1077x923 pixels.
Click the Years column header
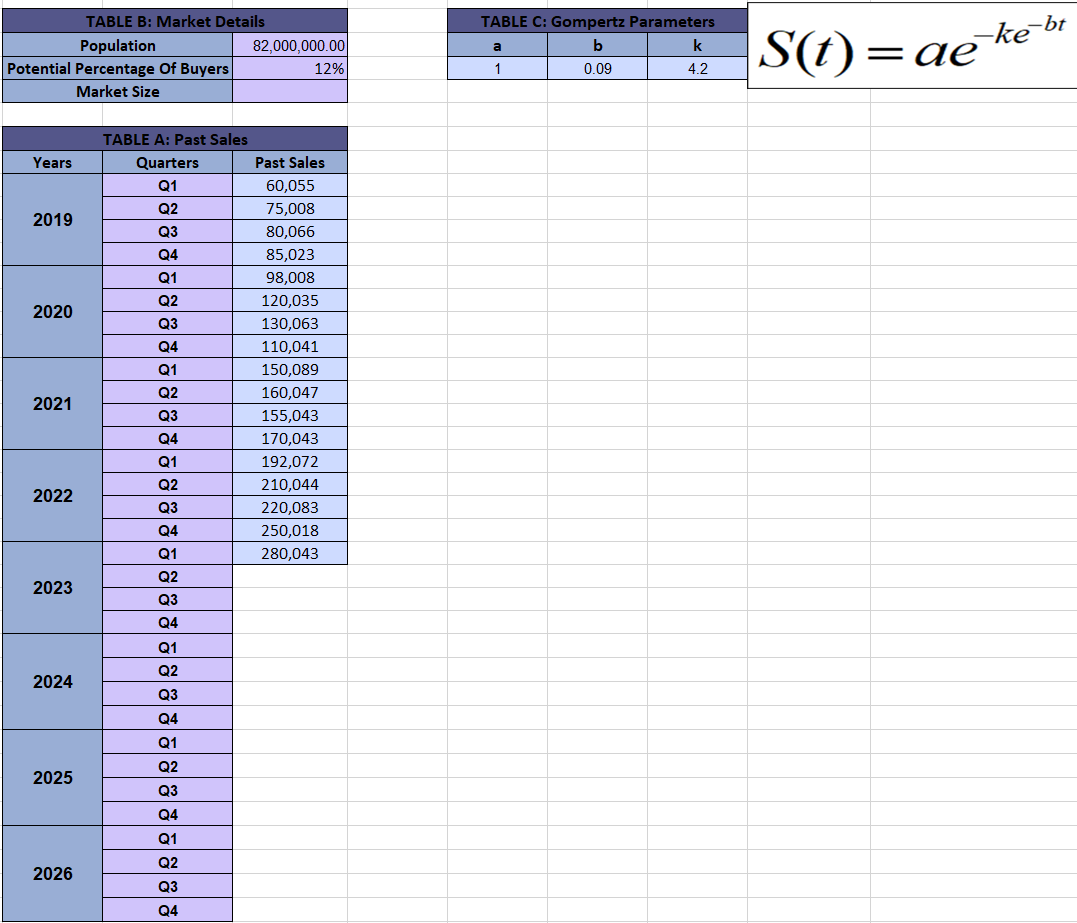point(51,162)
